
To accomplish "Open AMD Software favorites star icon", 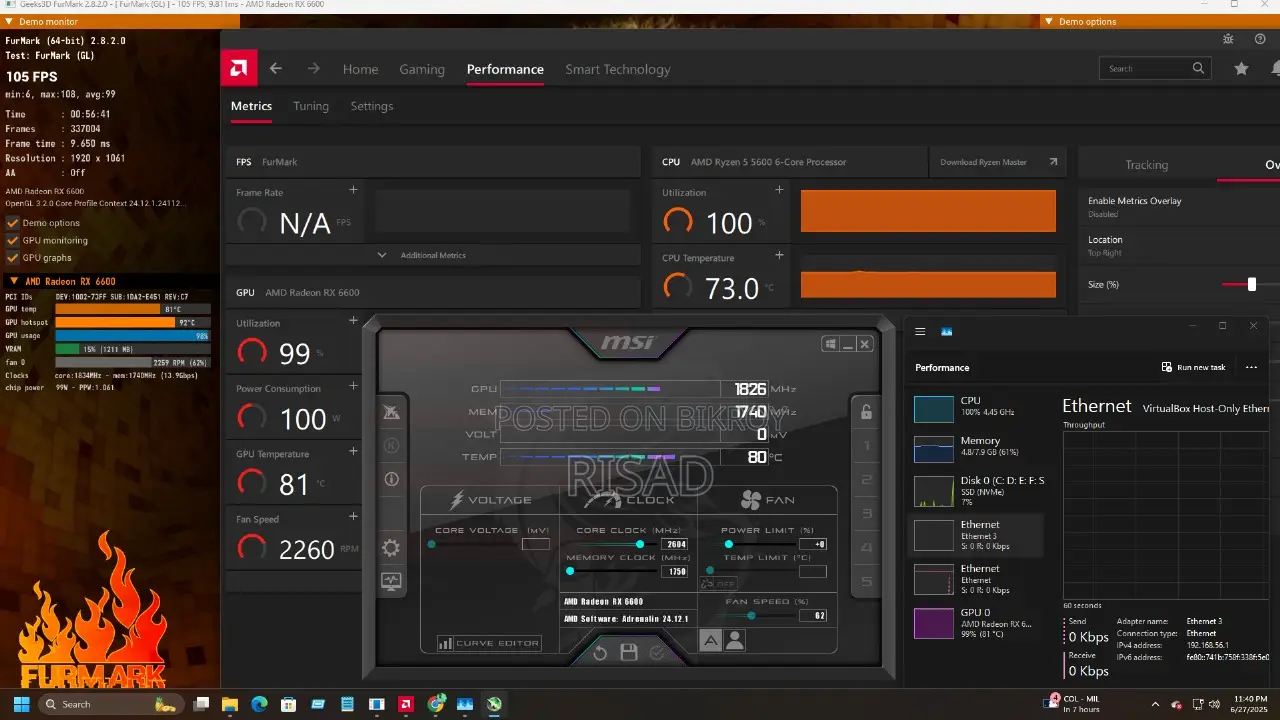I will 1241,69.
